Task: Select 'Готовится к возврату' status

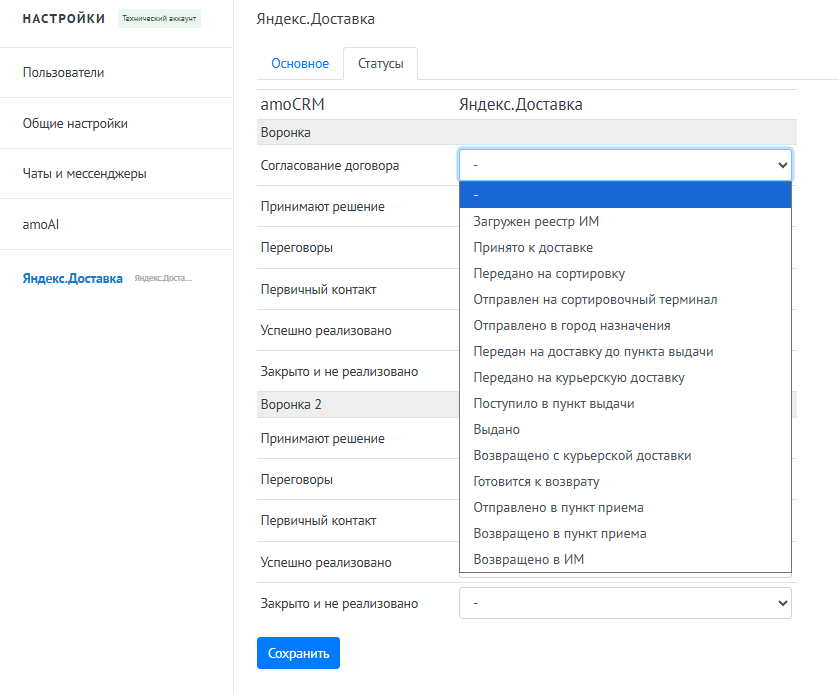Action: 625,482
